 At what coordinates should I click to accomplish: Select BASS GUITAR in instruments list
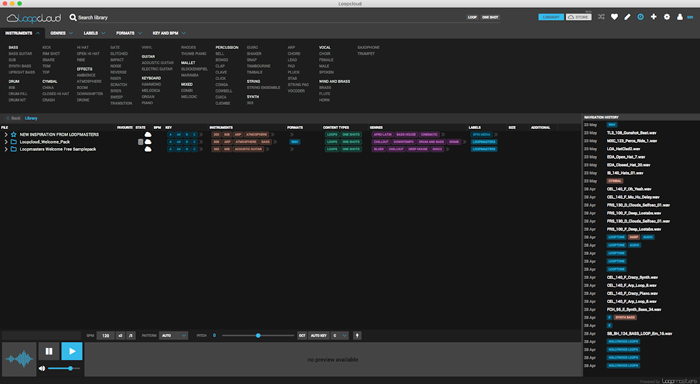click(x=20, y=54)
